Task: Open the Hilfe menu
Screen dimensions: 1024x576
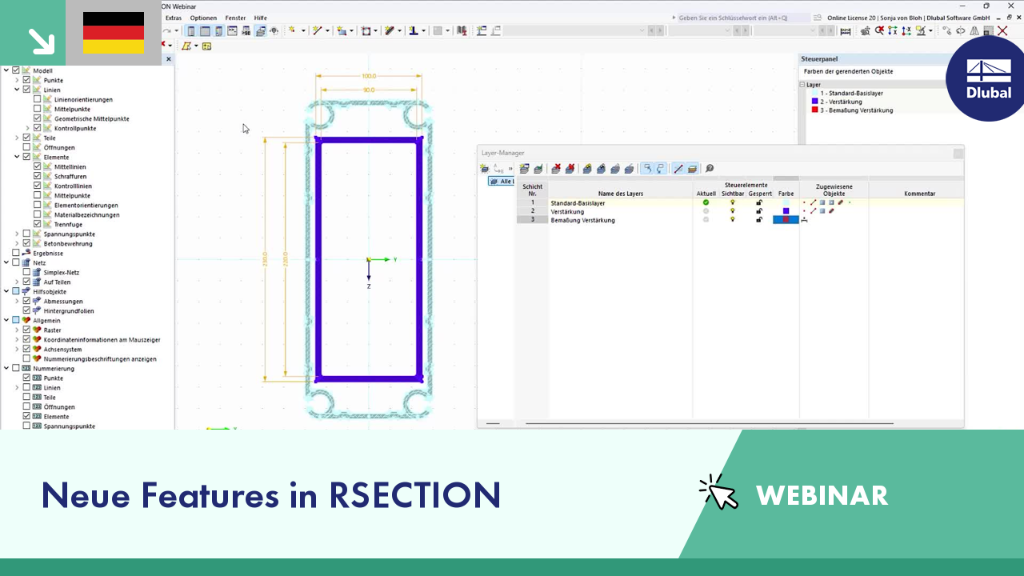Action: 261,18
